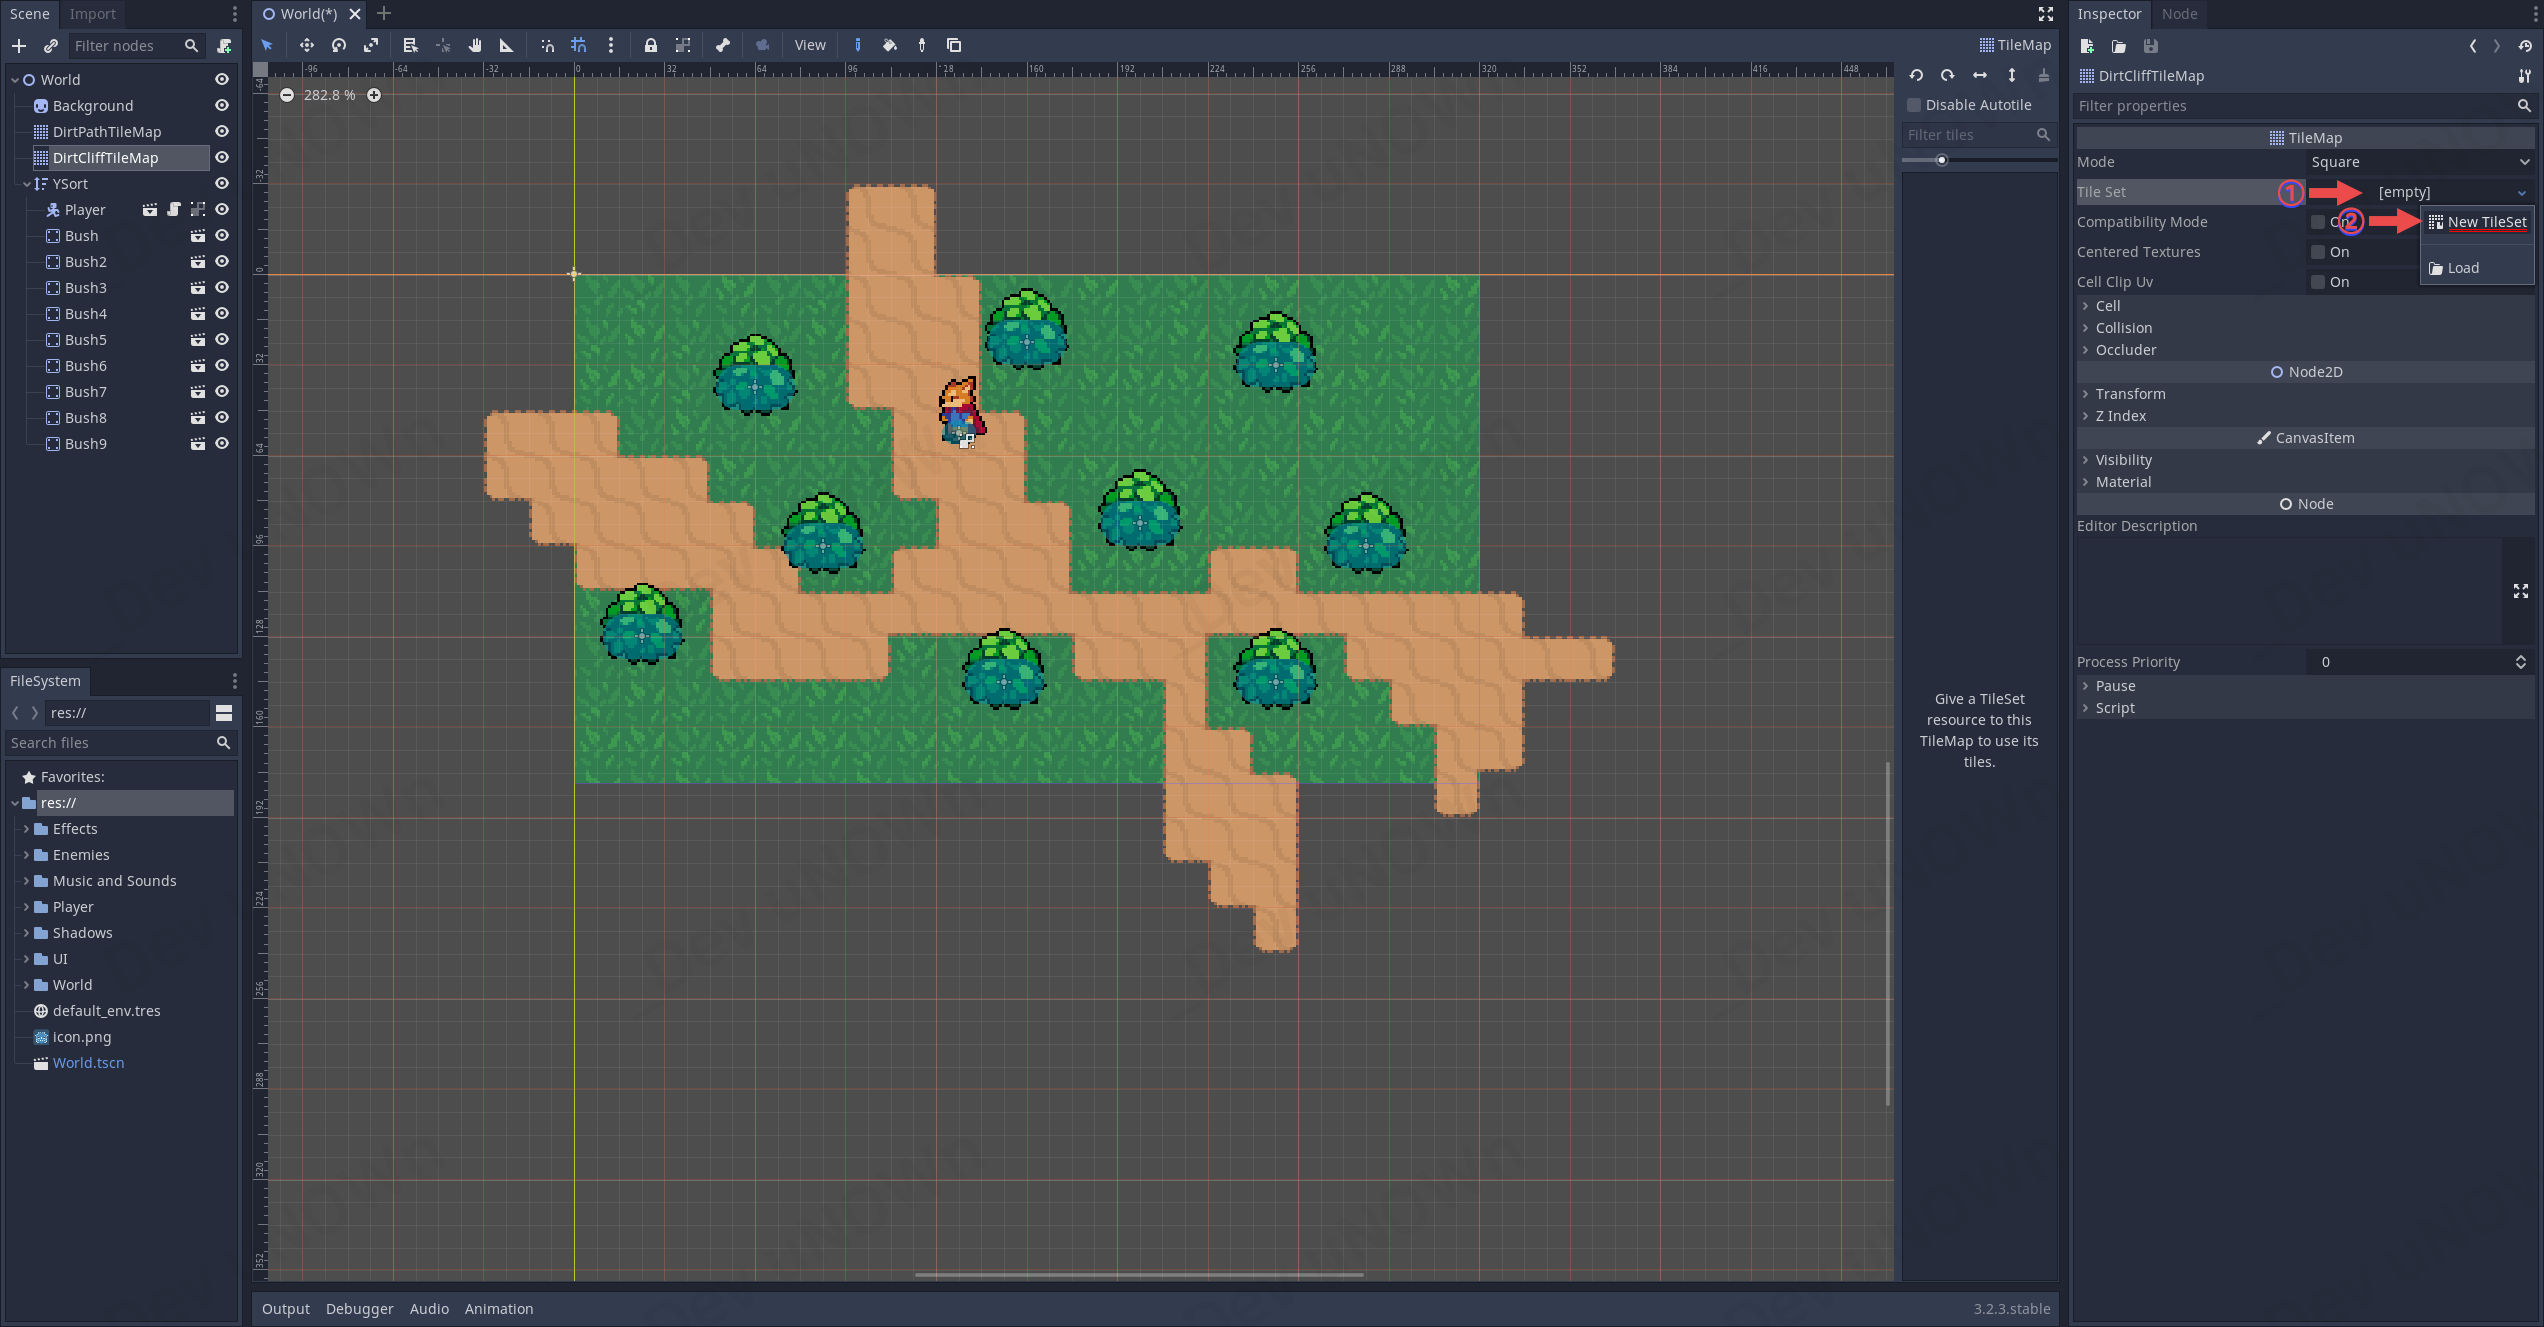
Task: Select the Move mode tool
Action: [306, 45]
